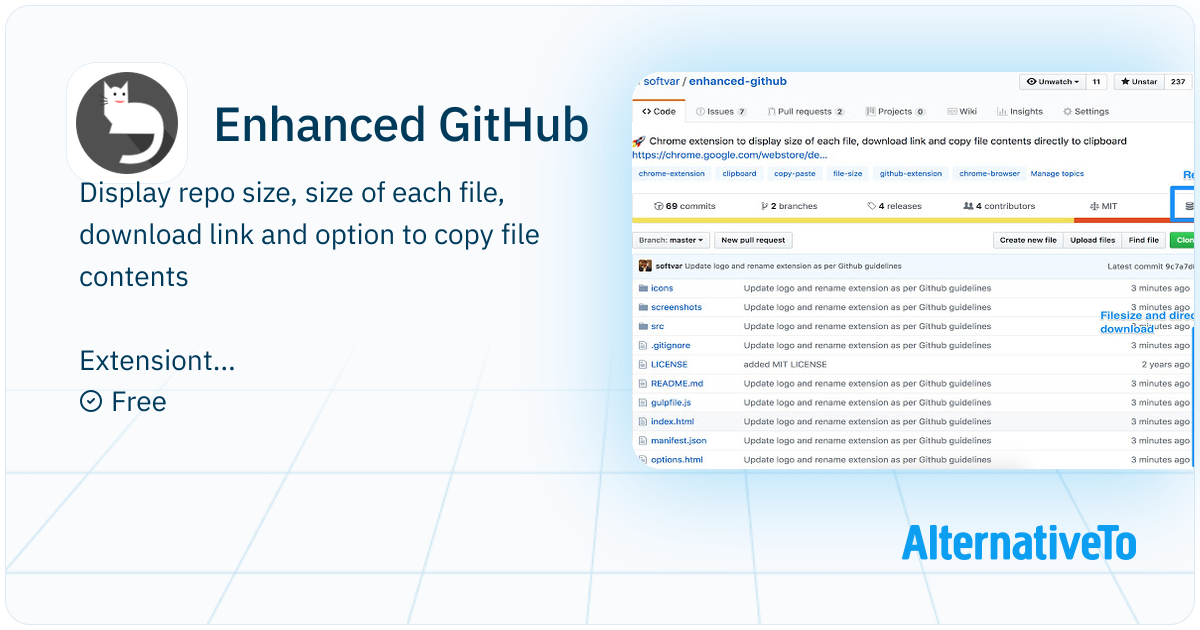1200x630 pixels.
Task: Open the screenshots folder
Action: (676, 307)
